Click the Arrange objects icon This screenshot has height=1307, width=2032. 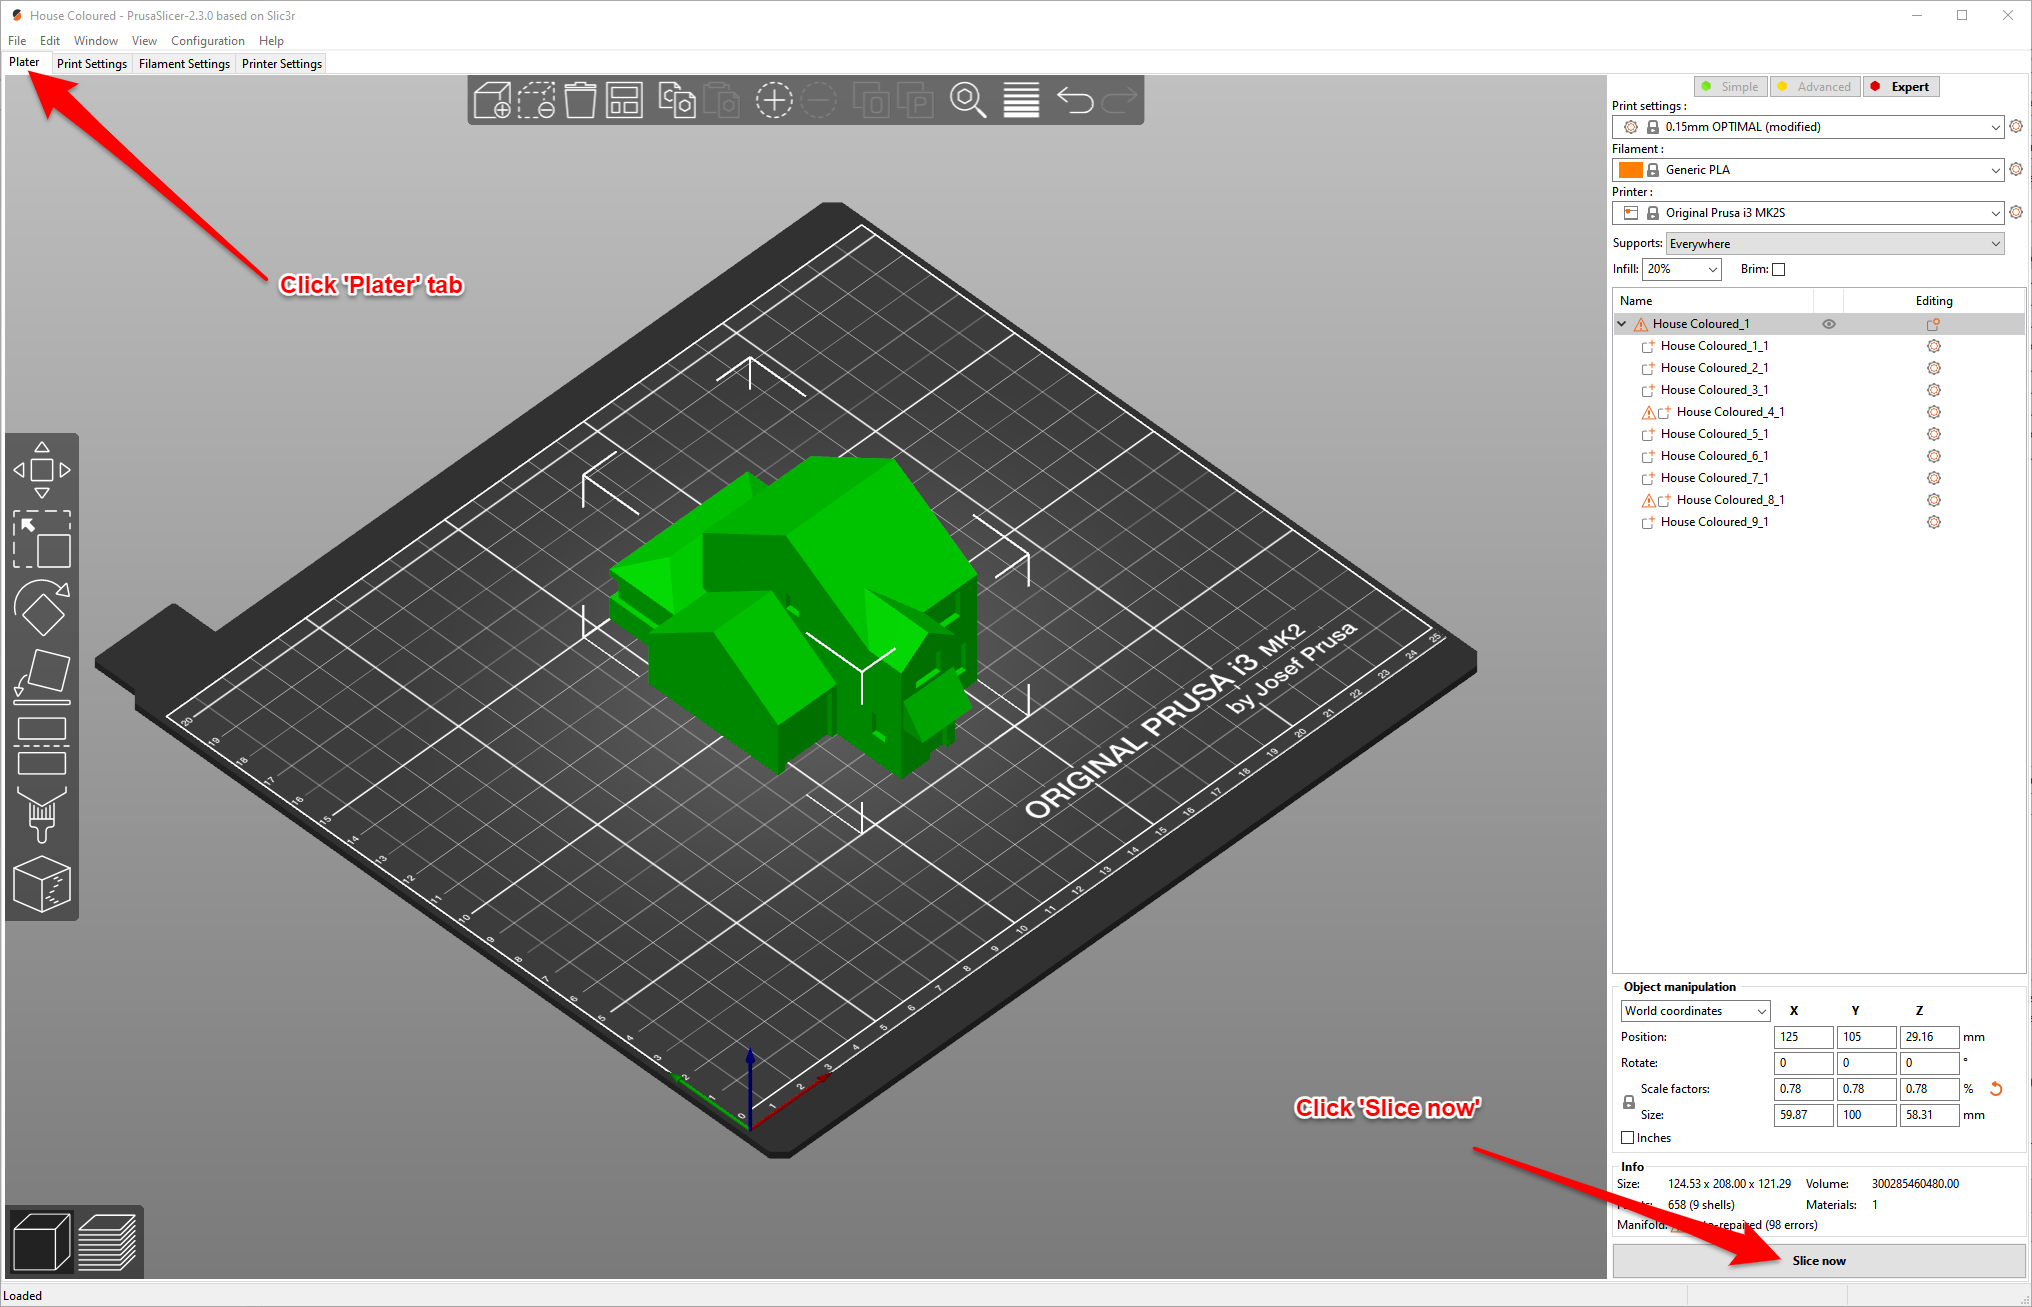click(624, 101)
